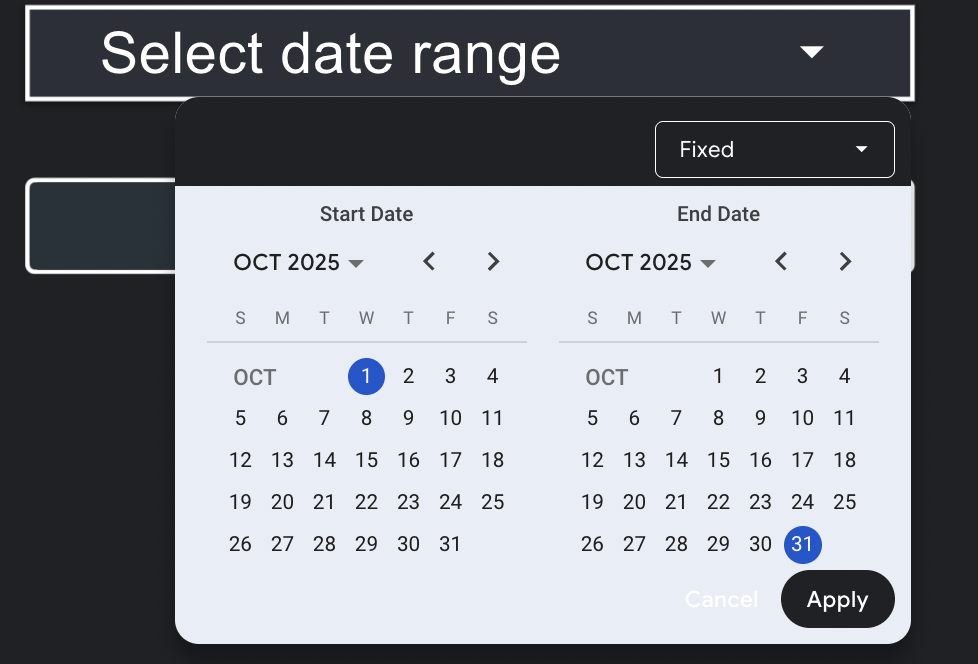Go to next month on Start Date calendar
This screenshot has width=978, height=664.
point(493,262)
